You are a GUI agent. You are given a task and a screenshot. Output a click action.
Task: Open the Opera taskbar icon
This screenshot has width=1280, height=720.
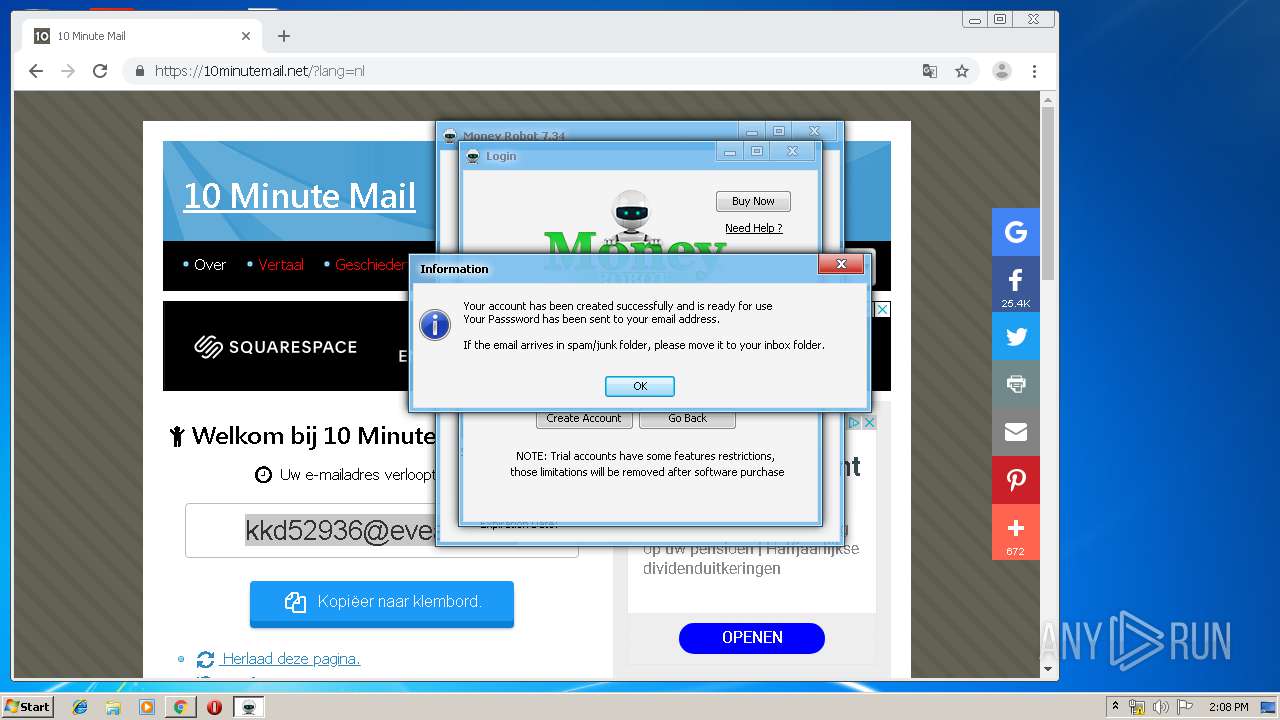pyautogui.click(x=214, y=707)
